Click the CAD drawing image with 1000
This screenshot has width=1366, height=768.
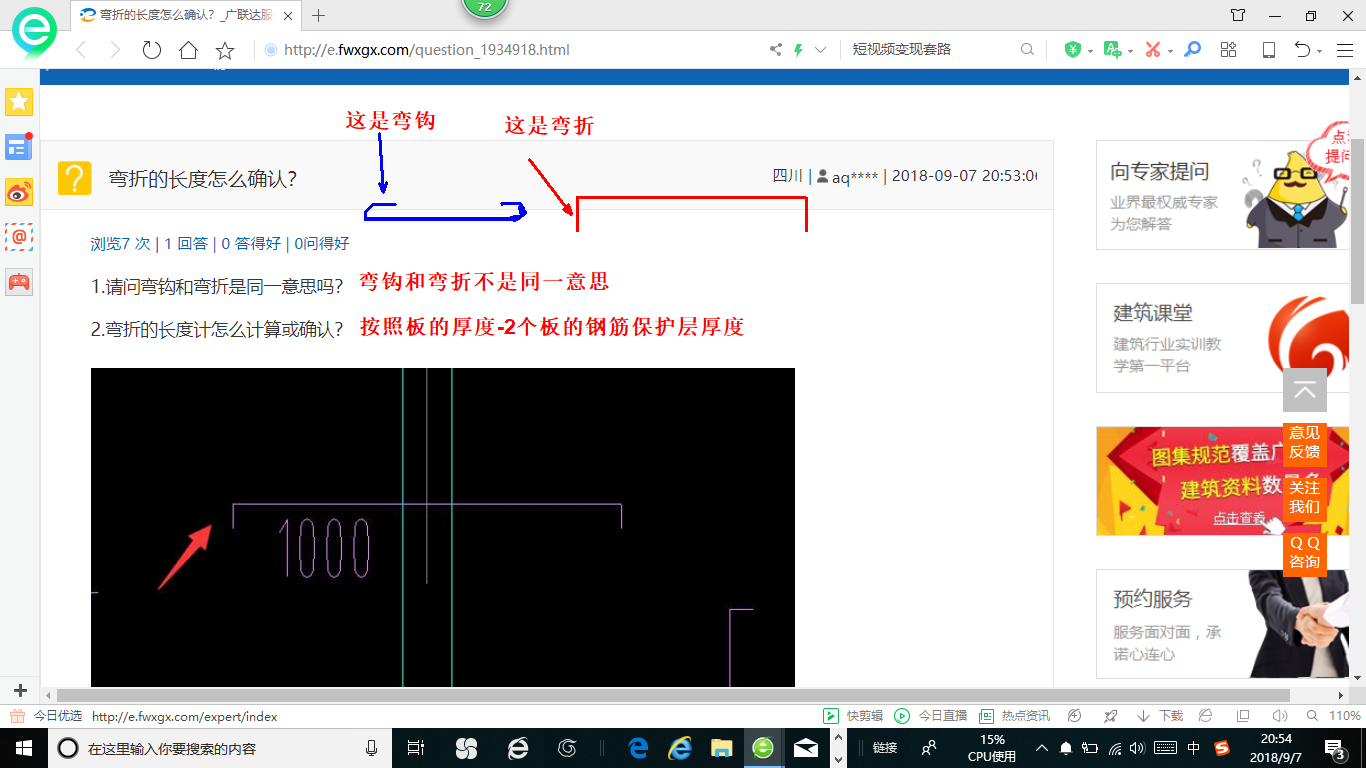pos(443,527)
